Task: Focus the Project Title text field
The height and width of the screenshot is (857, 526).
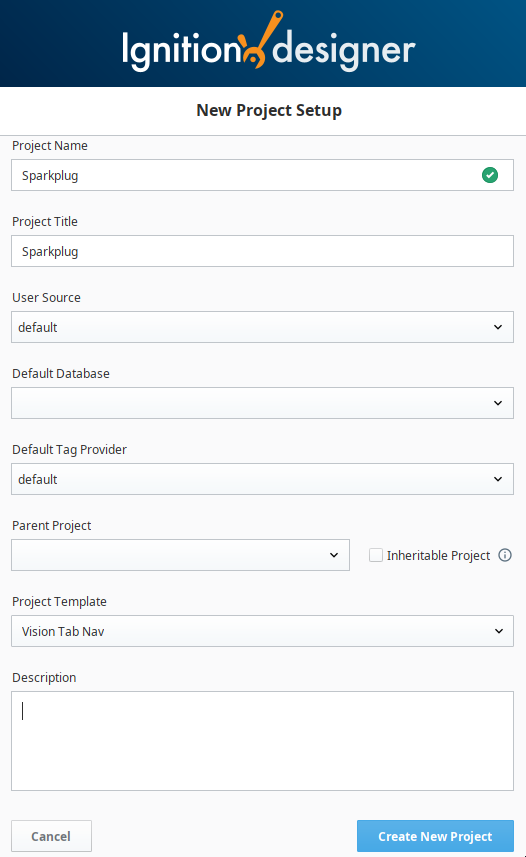Action: [x=262, y=251]
